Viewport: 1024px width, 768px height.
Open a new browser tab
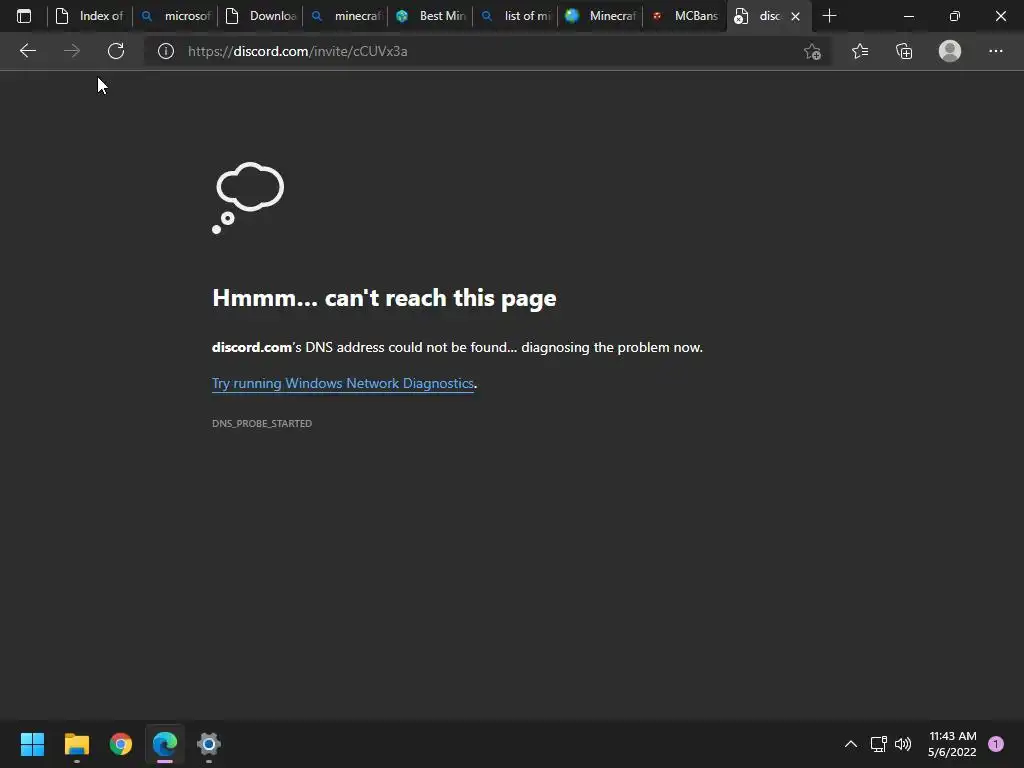pos(829,16)
